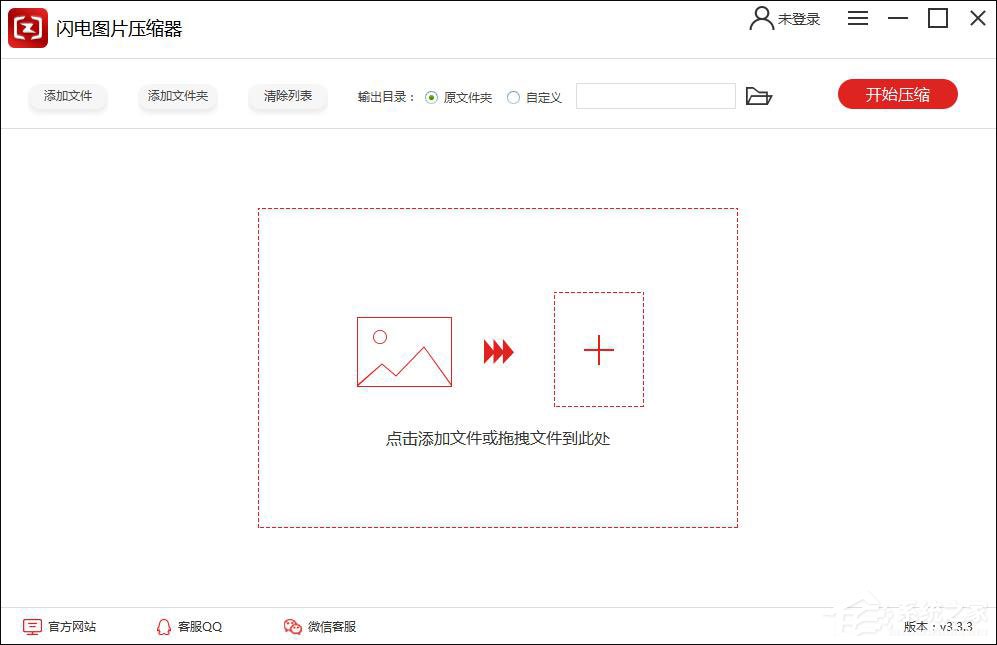Click 未登录 to log in
The height and width of the screenshot is (645, 997).
(x=795, y=18)
